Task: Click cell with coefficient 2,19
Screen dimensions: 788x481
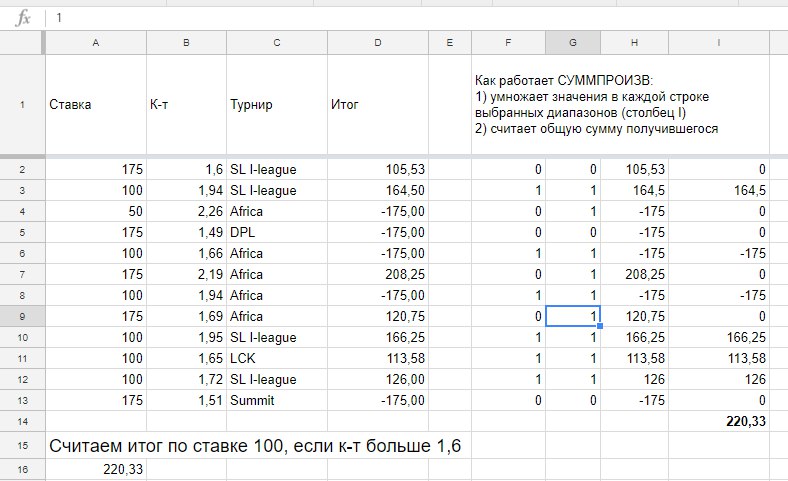Action: (186, 274)
